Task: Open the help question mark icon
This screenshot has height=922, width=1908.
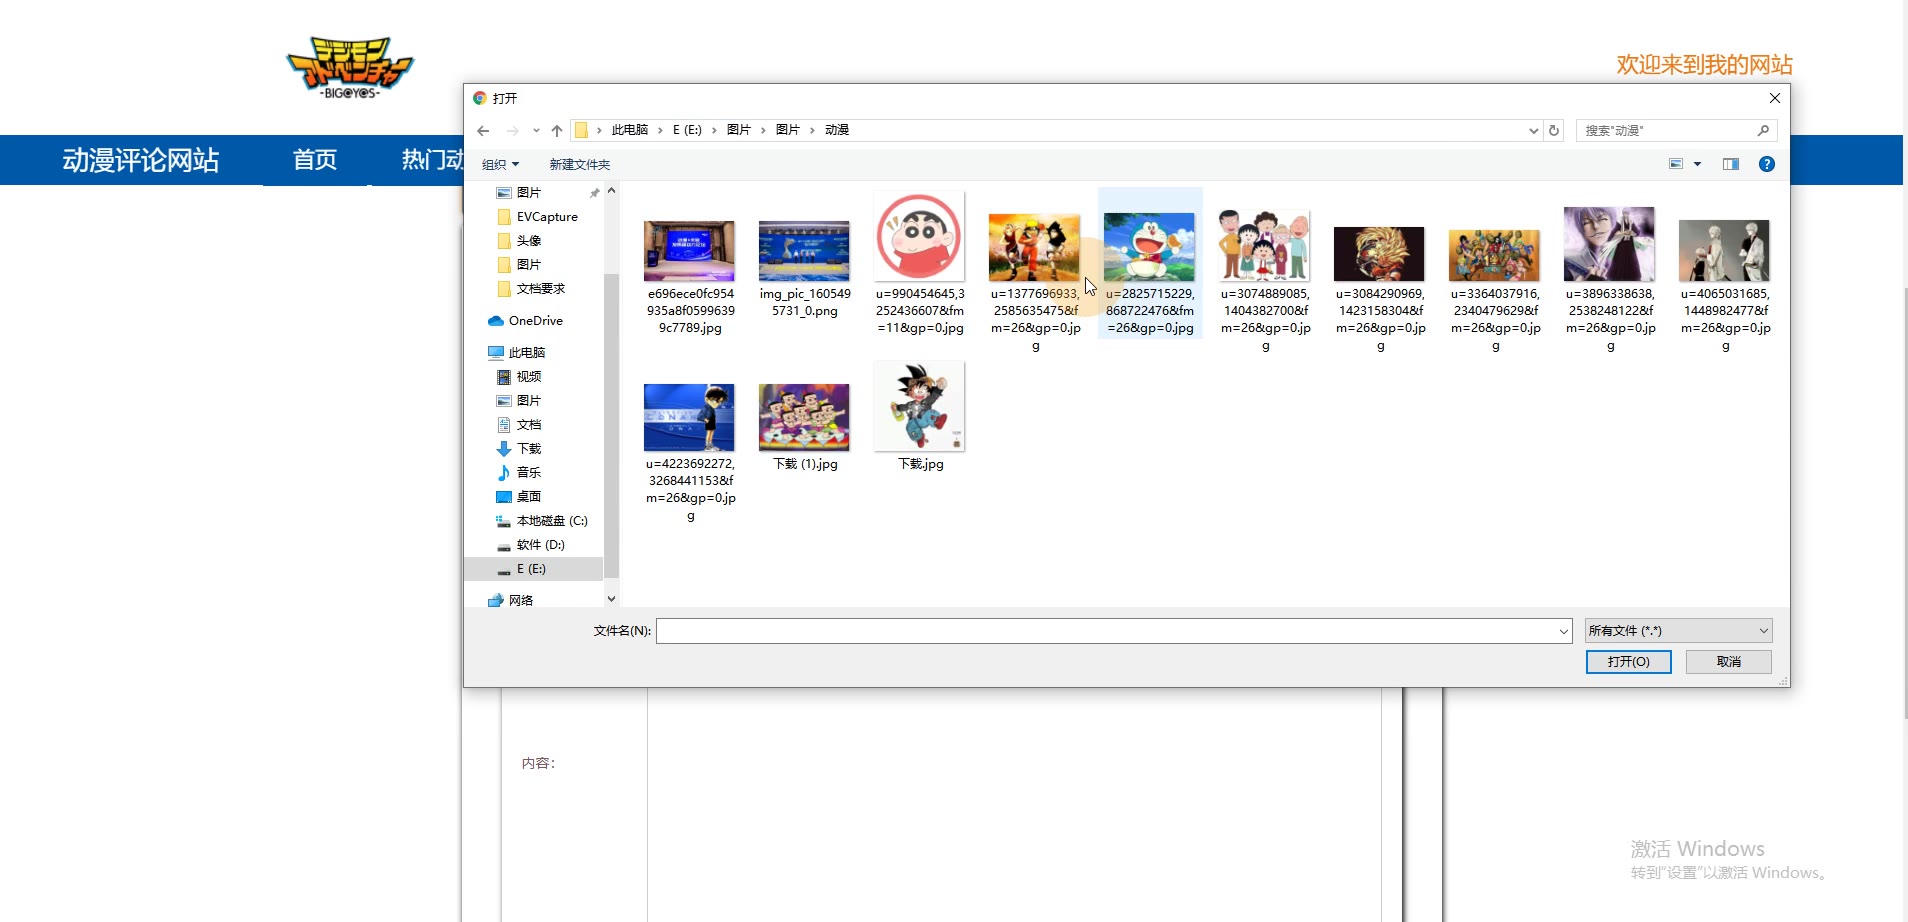Action: click(1767, 164)
